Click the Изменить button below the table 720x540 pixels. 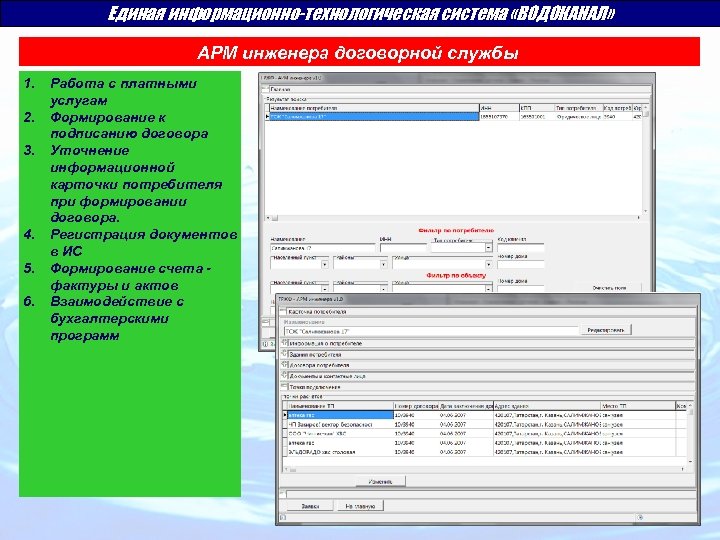(x=381, y=482)
